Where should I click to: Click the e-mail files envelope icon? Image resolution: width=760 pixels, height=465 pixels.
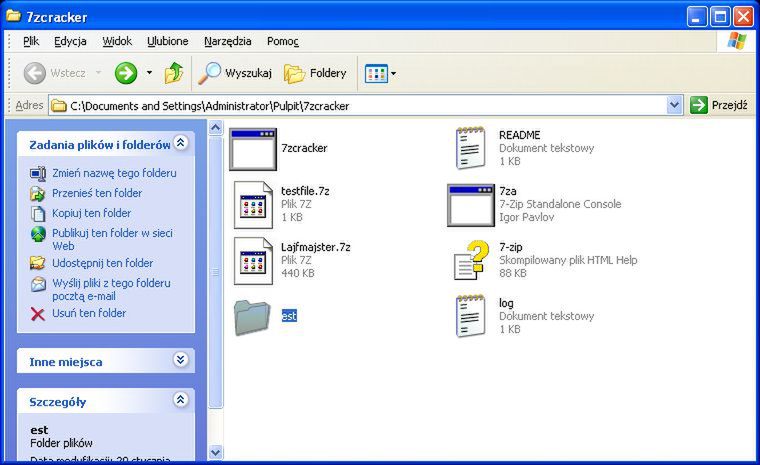coord(38,284)
